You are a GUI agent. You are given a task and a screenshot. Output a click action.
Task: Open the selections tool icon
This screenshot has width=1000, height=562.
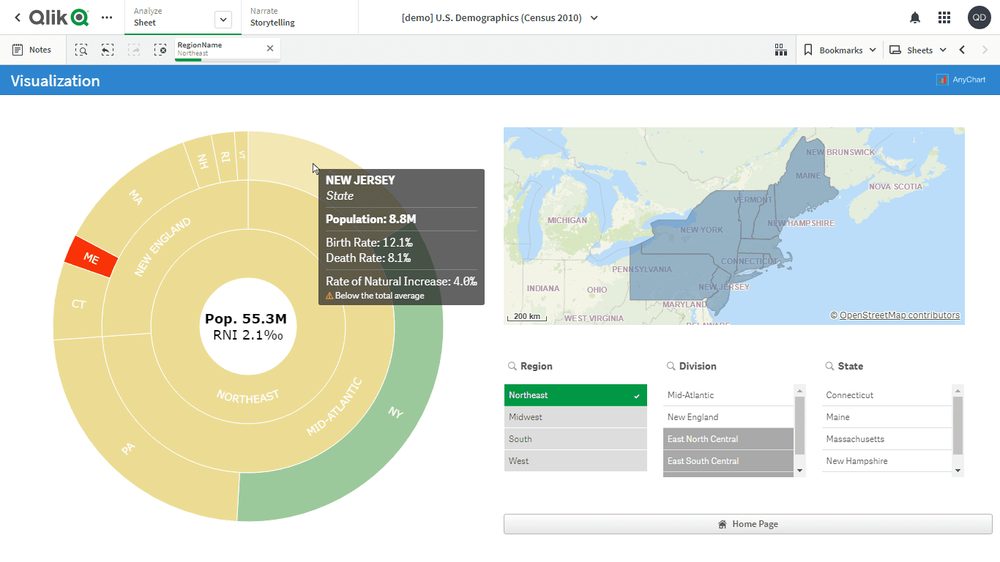click(x=781, y=49)
